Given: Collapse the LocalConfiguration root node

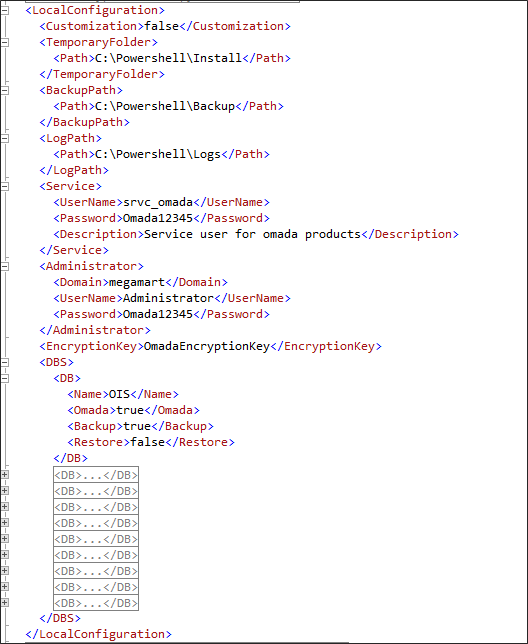Looking at the screenshot, I should (x=5, y=10).
